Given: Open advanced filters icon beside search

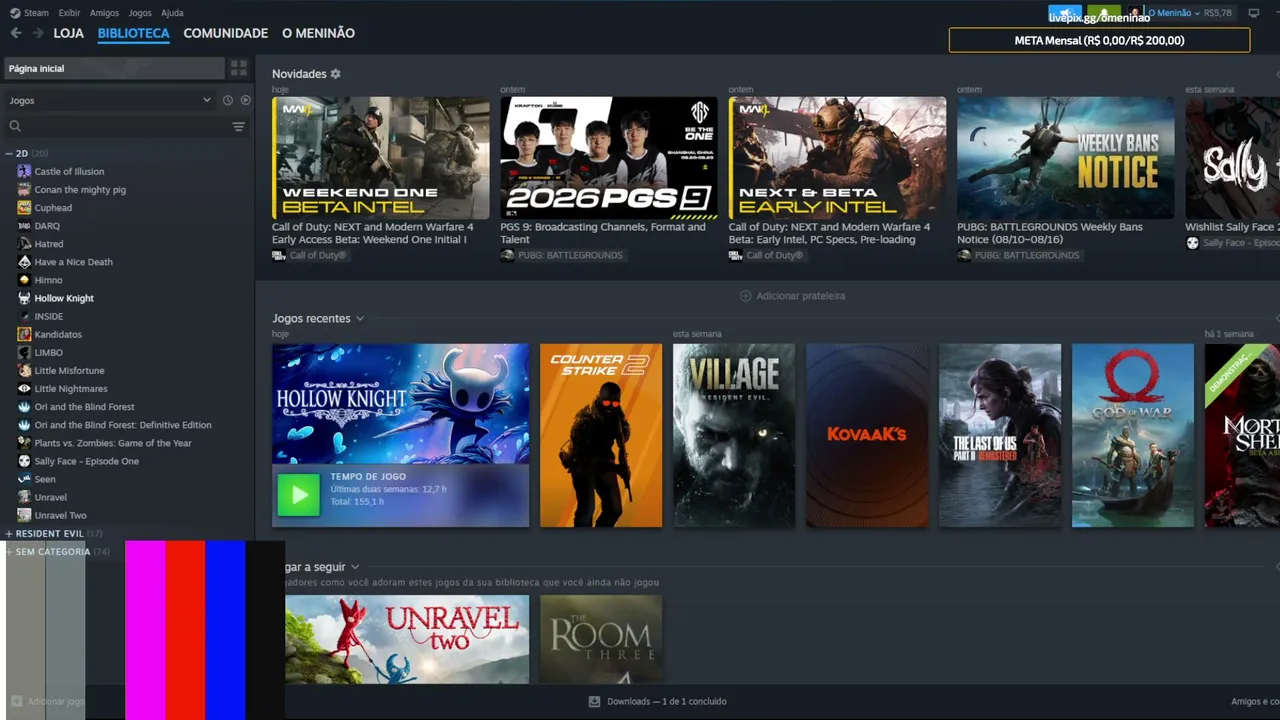Looking at the screenshot, I should click(x=239, y=126).
